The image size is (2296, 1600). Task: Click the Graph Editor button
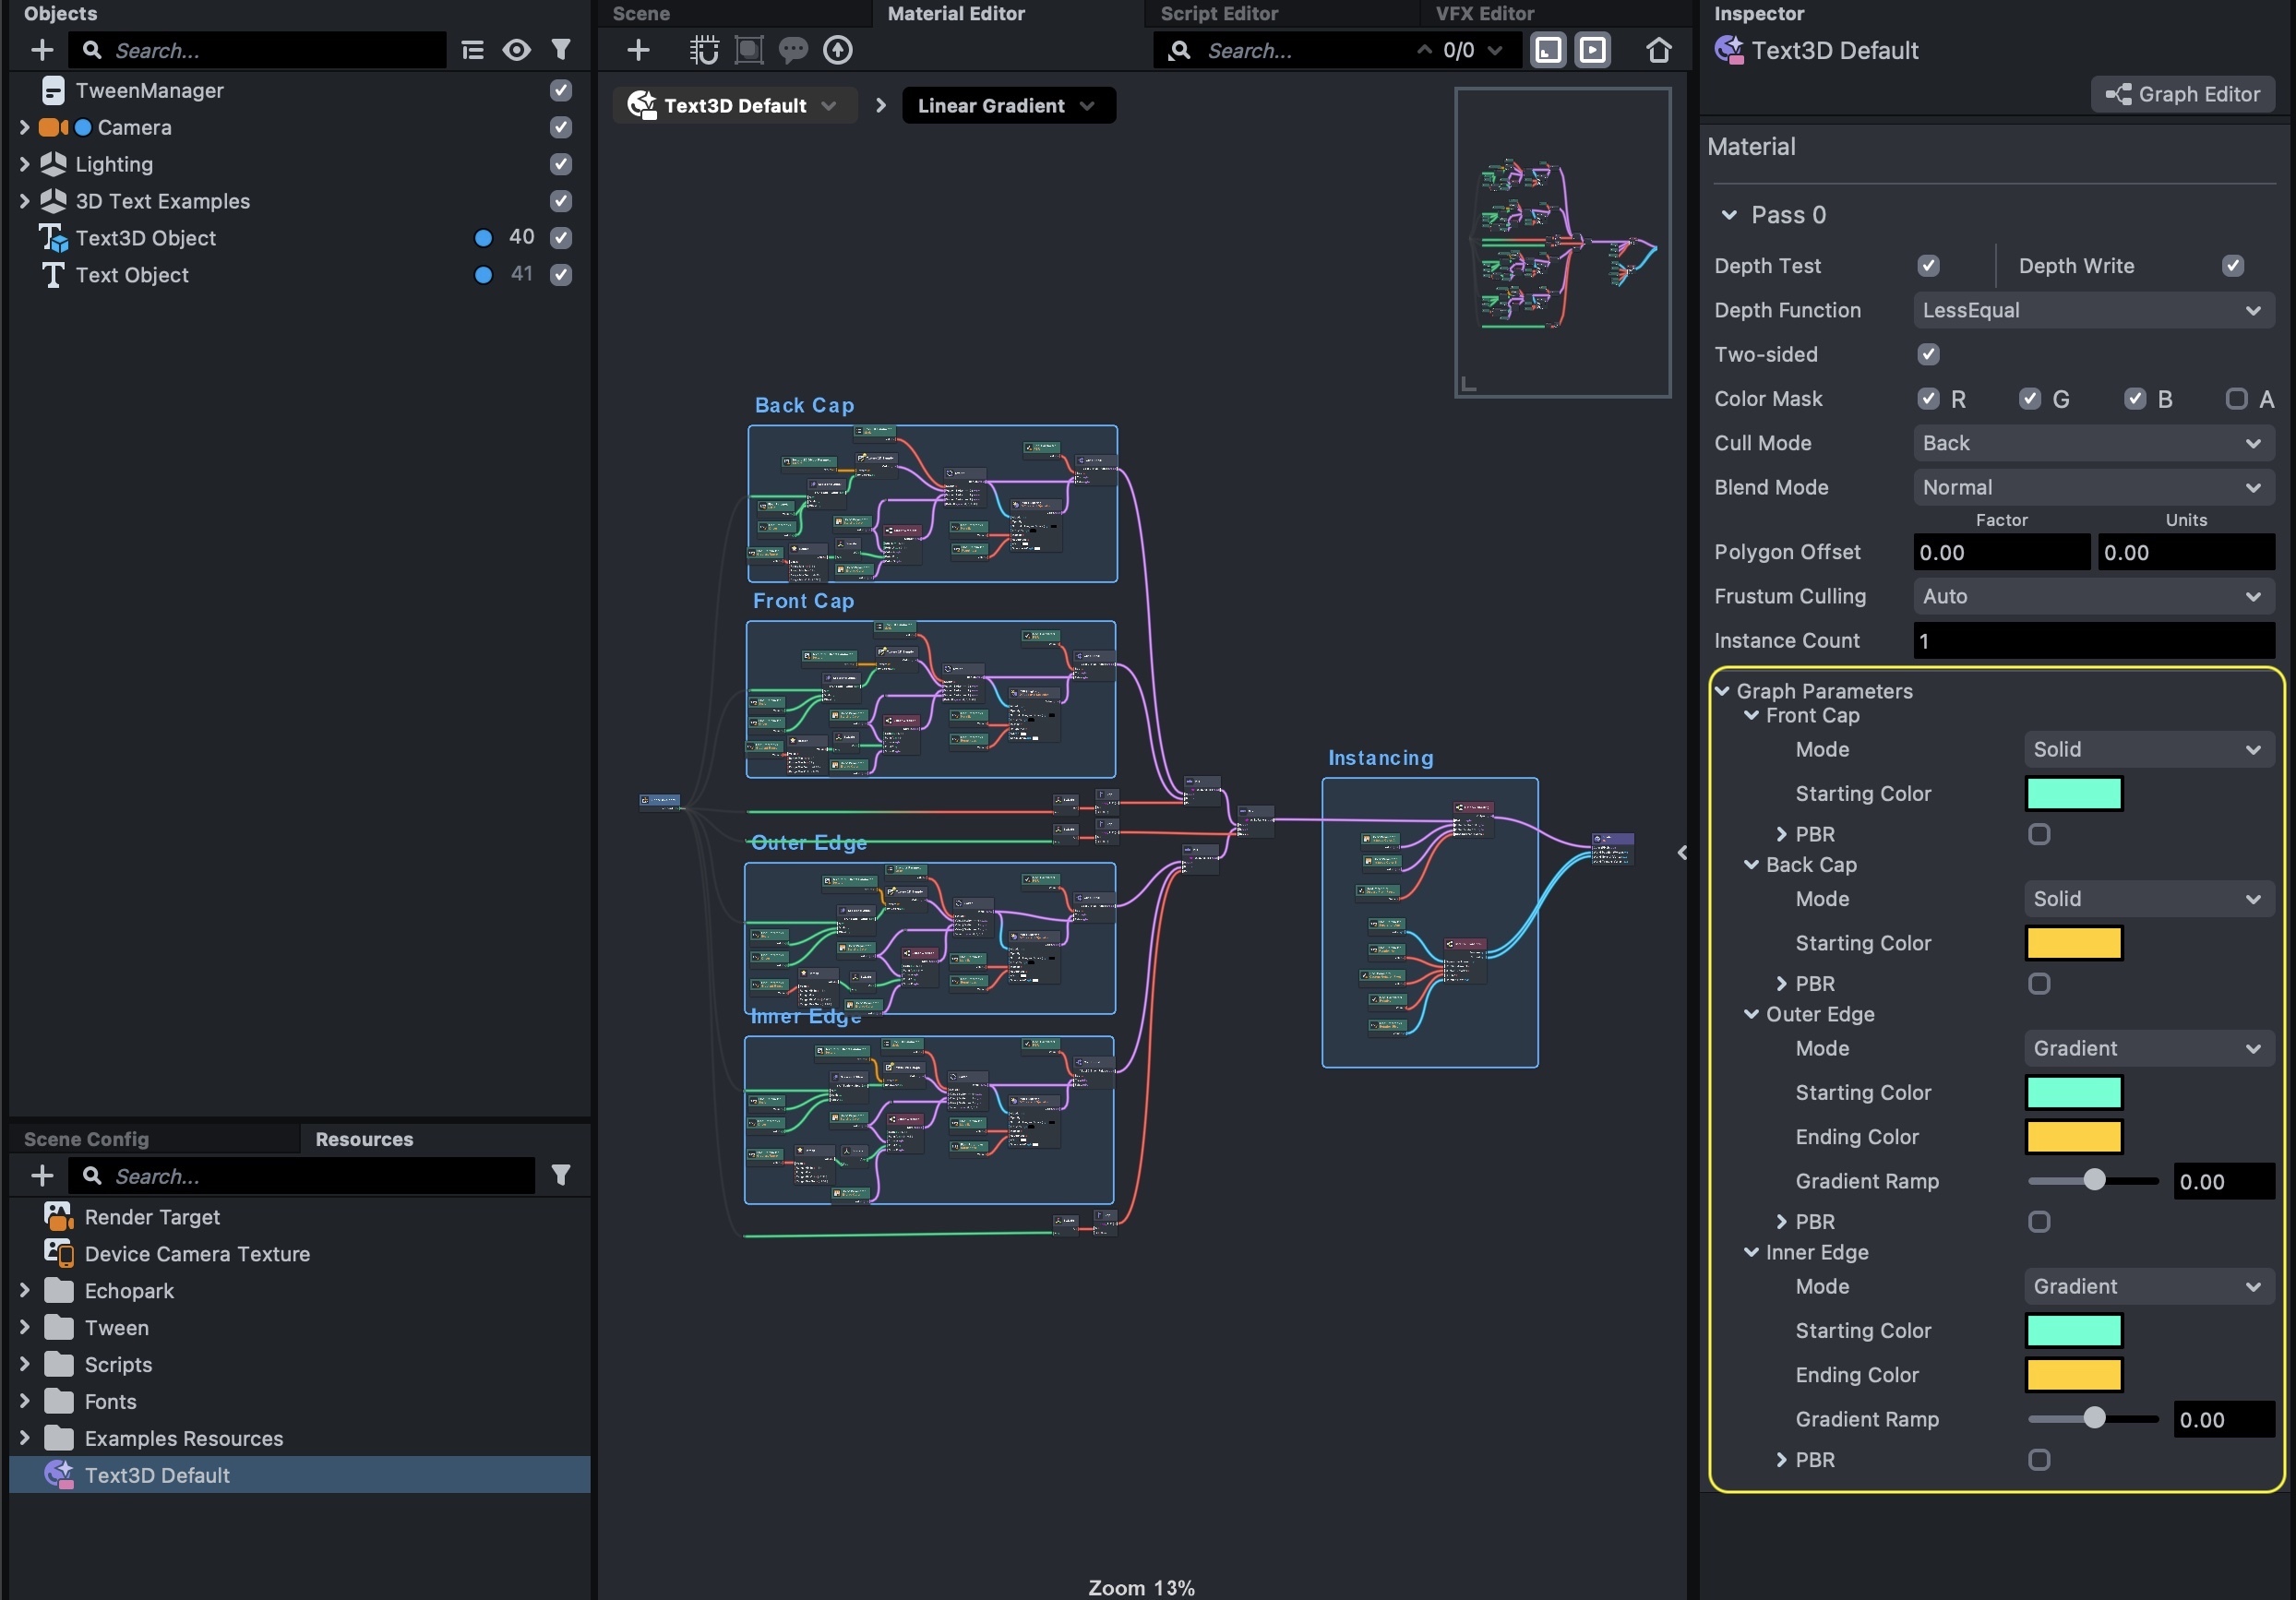2183,94
